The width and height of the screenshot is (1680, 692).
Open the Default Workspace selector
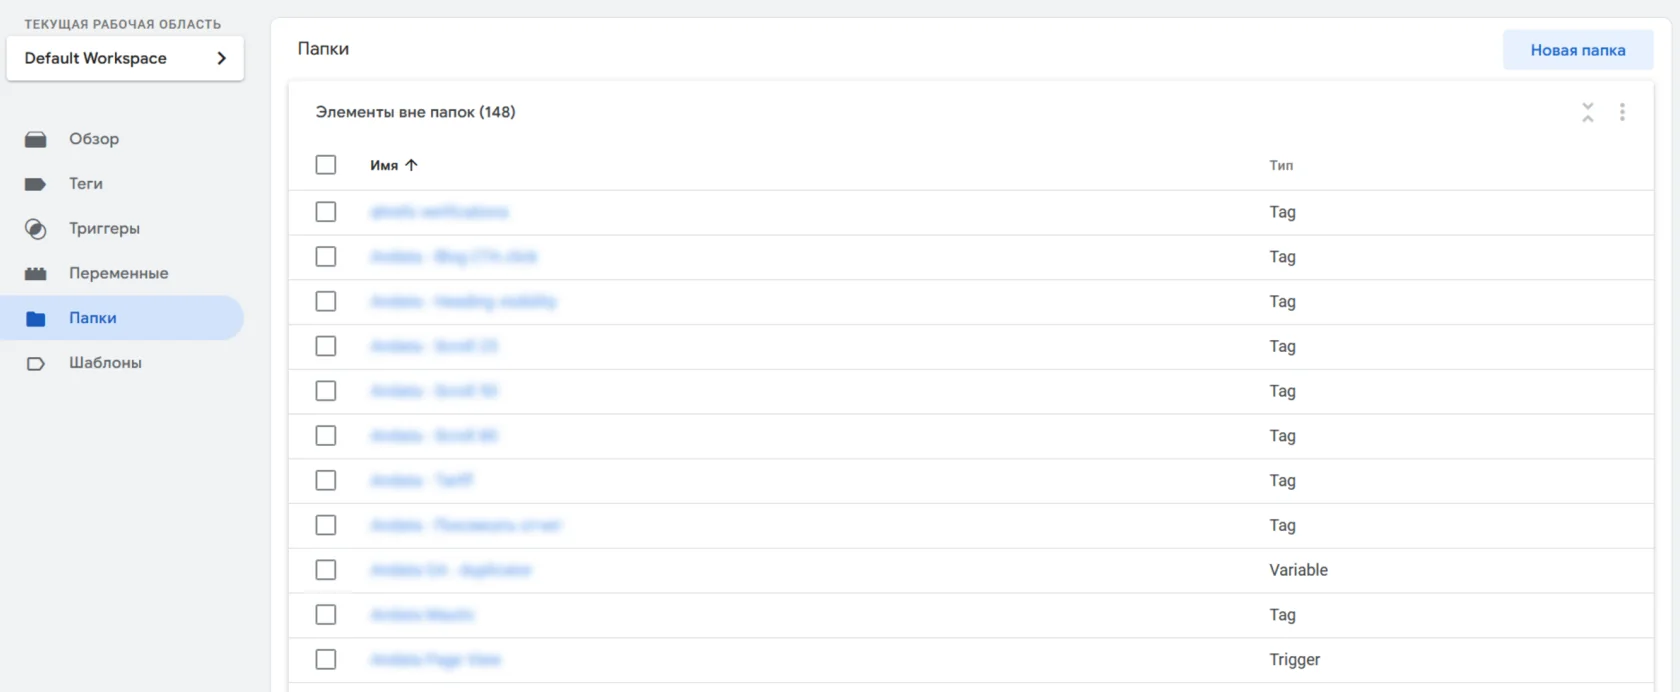[125, 58]
